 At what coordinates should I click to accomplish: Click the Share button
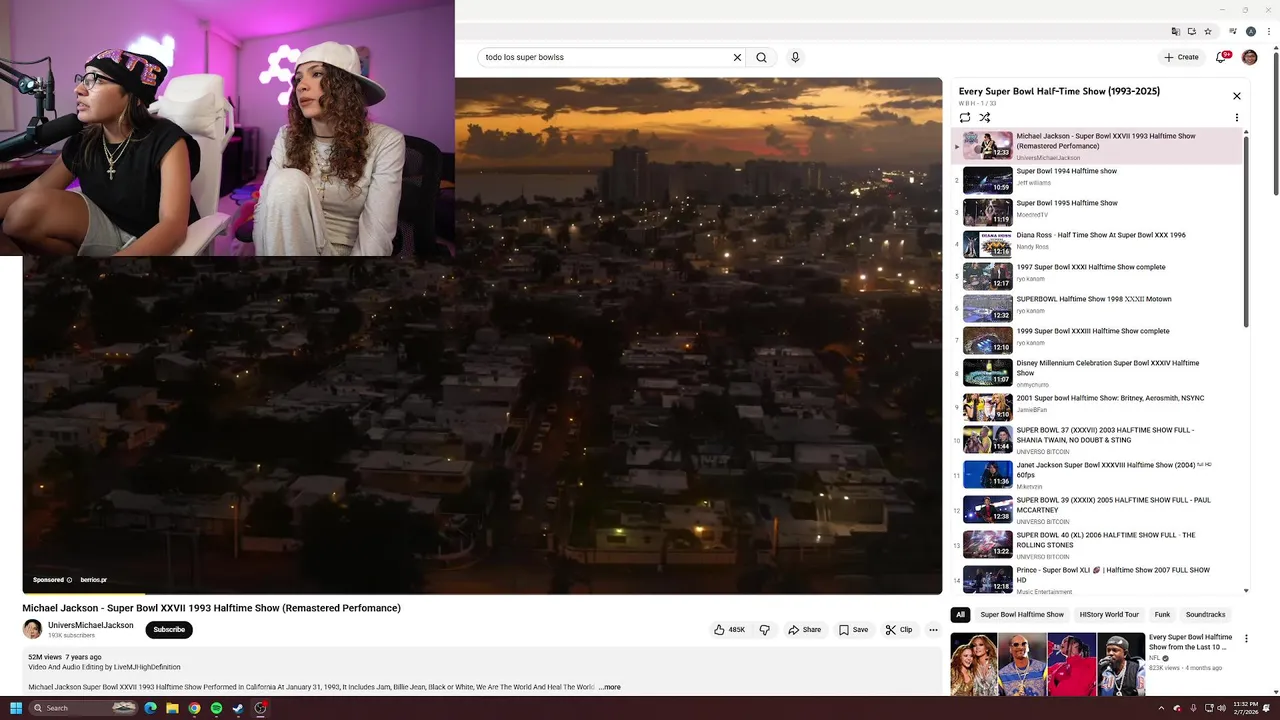[805, 630]
